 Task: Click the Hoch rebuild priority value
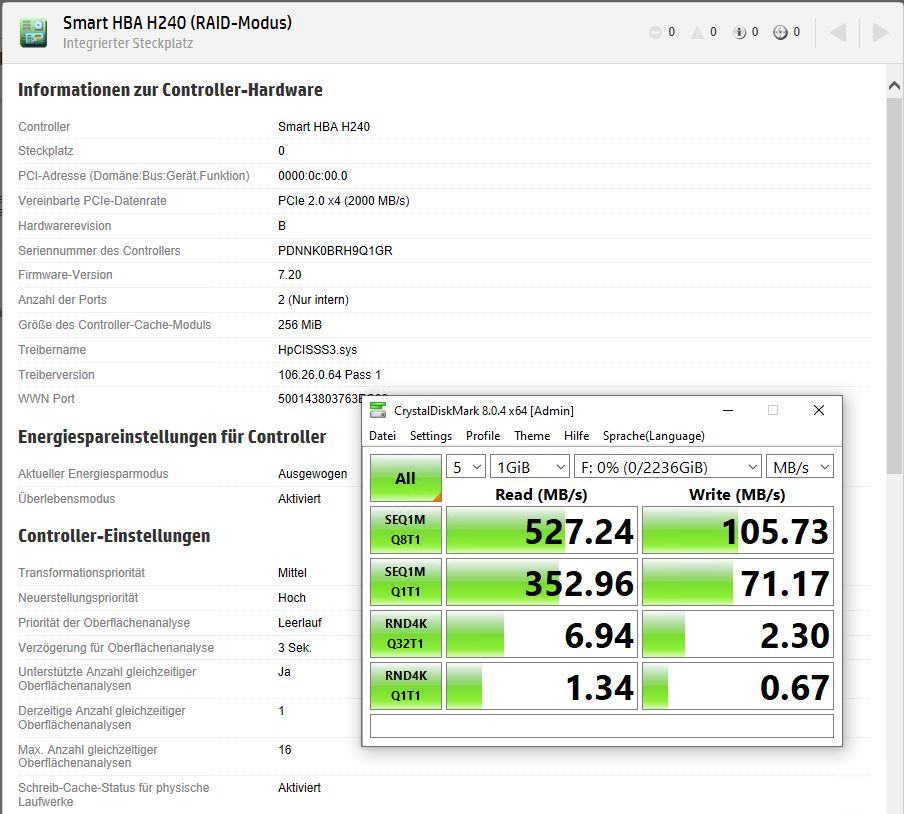tap(292, 598)
